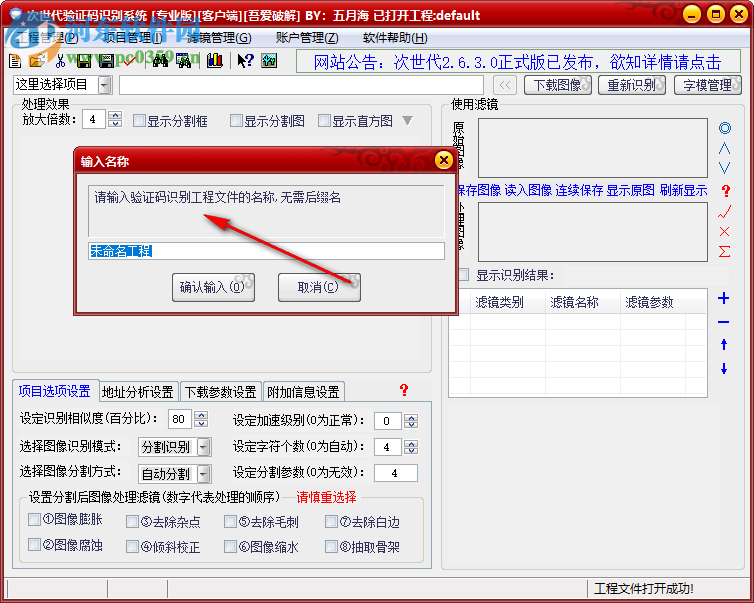Enable the ④倾斜校正 checkbox

pyautogui.click(x=132, y=547)
